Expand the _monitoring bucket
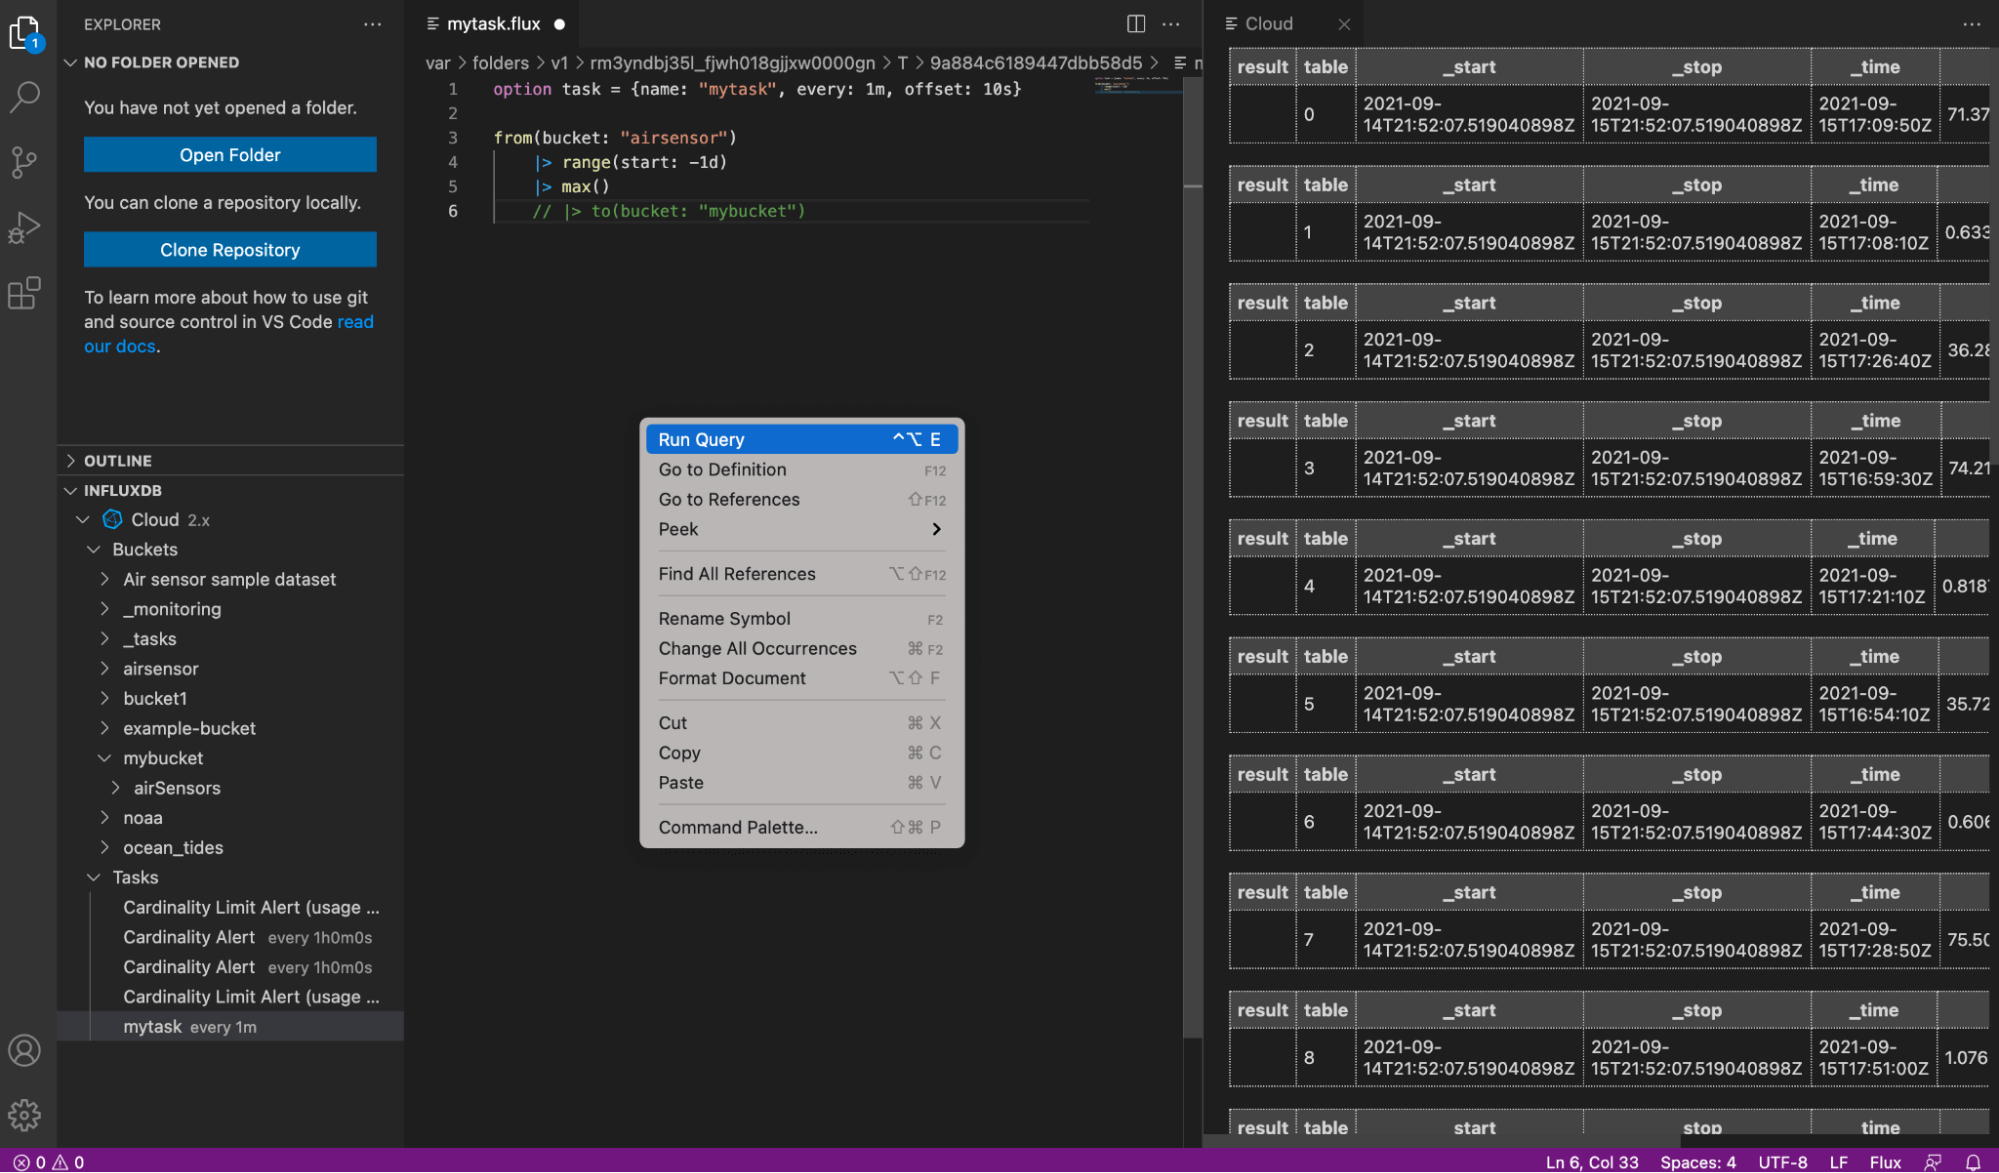Image resolution: width=1999 pixels, height=1173 pixels. (x=105, y=610)
